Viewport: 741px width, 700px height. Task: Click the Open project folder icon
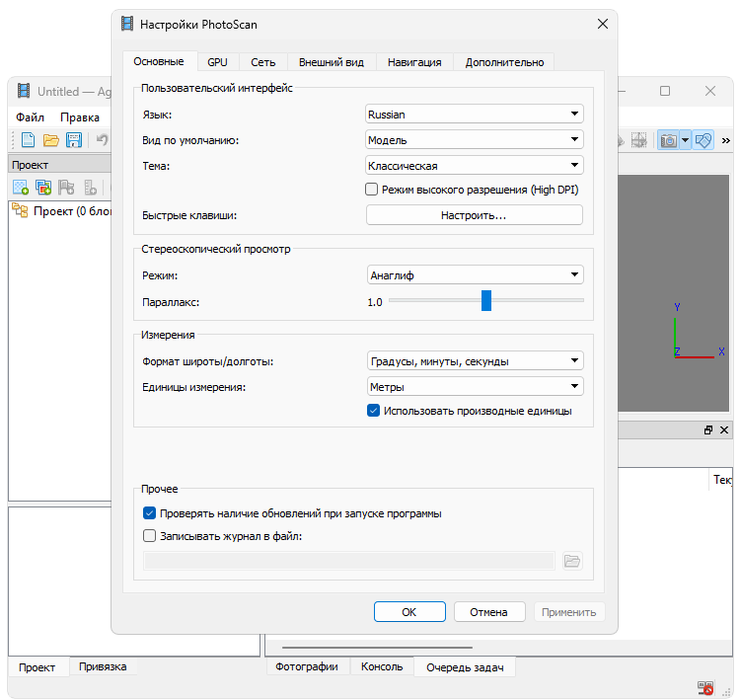pyautogui.click(x=51, y=140)
